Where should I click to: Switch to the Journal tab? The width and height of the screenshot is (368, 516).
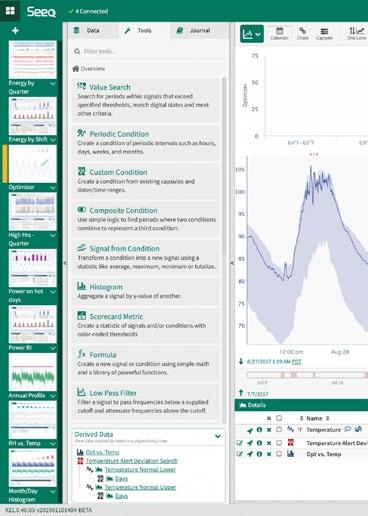199,30
